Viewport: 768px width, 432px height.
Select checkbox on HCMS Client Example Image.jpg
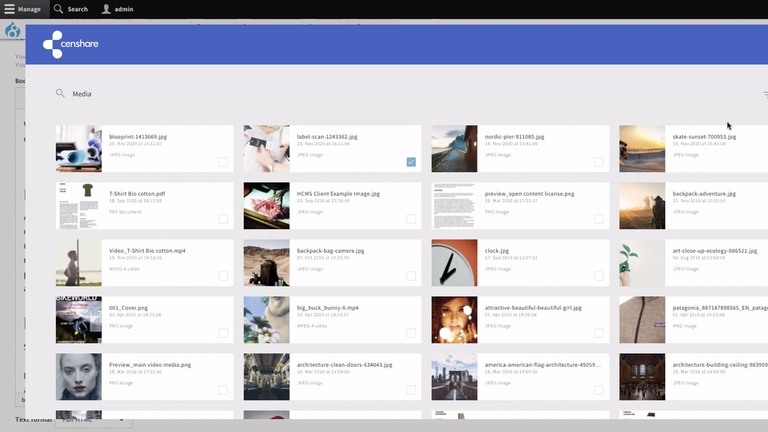[x=411, y=219]
